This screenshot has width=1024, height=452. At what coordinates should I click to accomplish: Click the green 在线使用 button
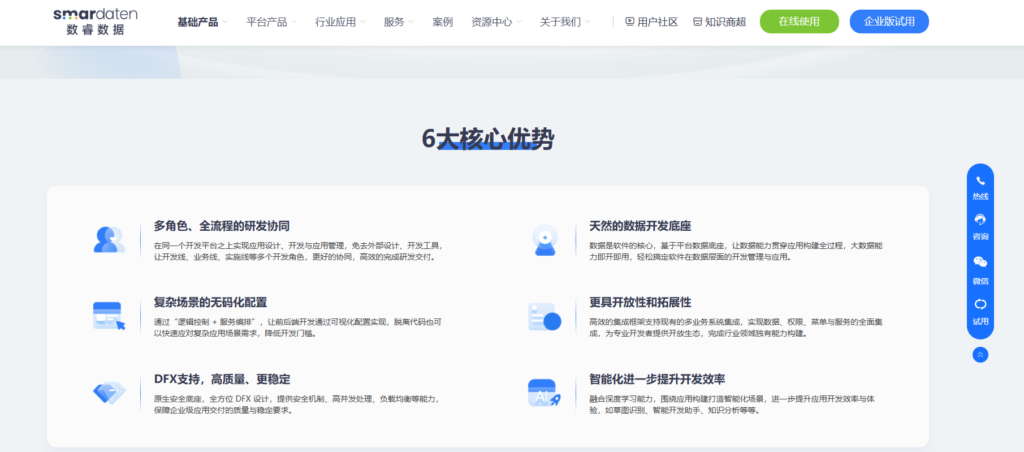pyautogui.click(x=799, y=21)
